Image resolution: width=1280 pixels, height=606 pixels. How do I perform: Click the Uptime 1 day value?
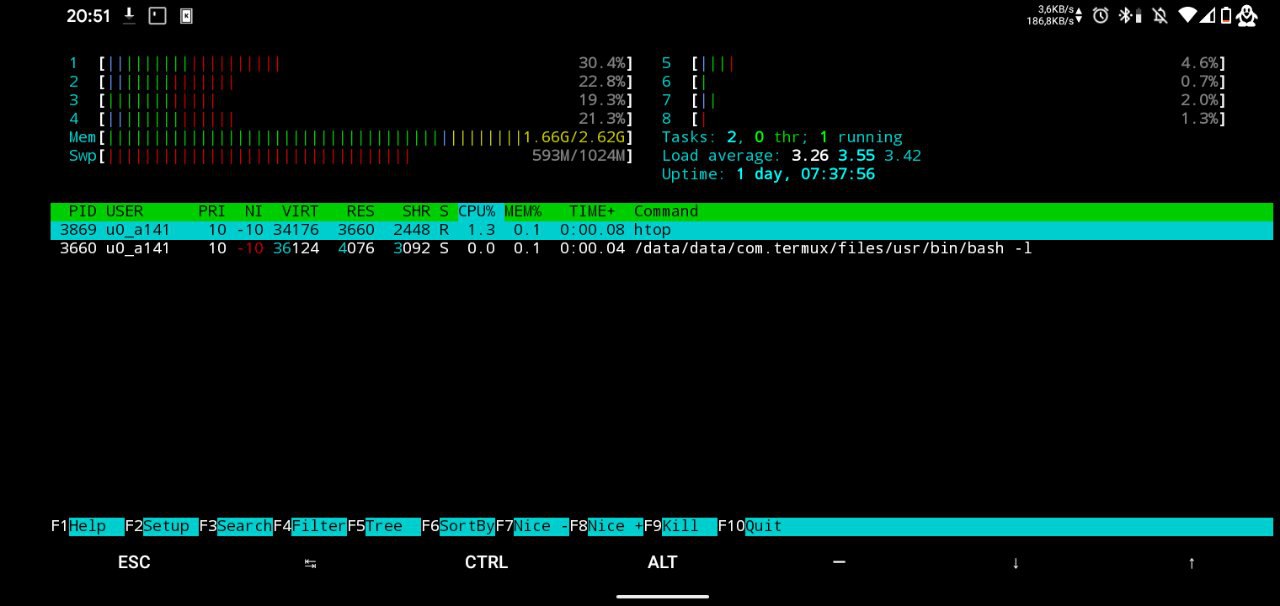point(805,174)
